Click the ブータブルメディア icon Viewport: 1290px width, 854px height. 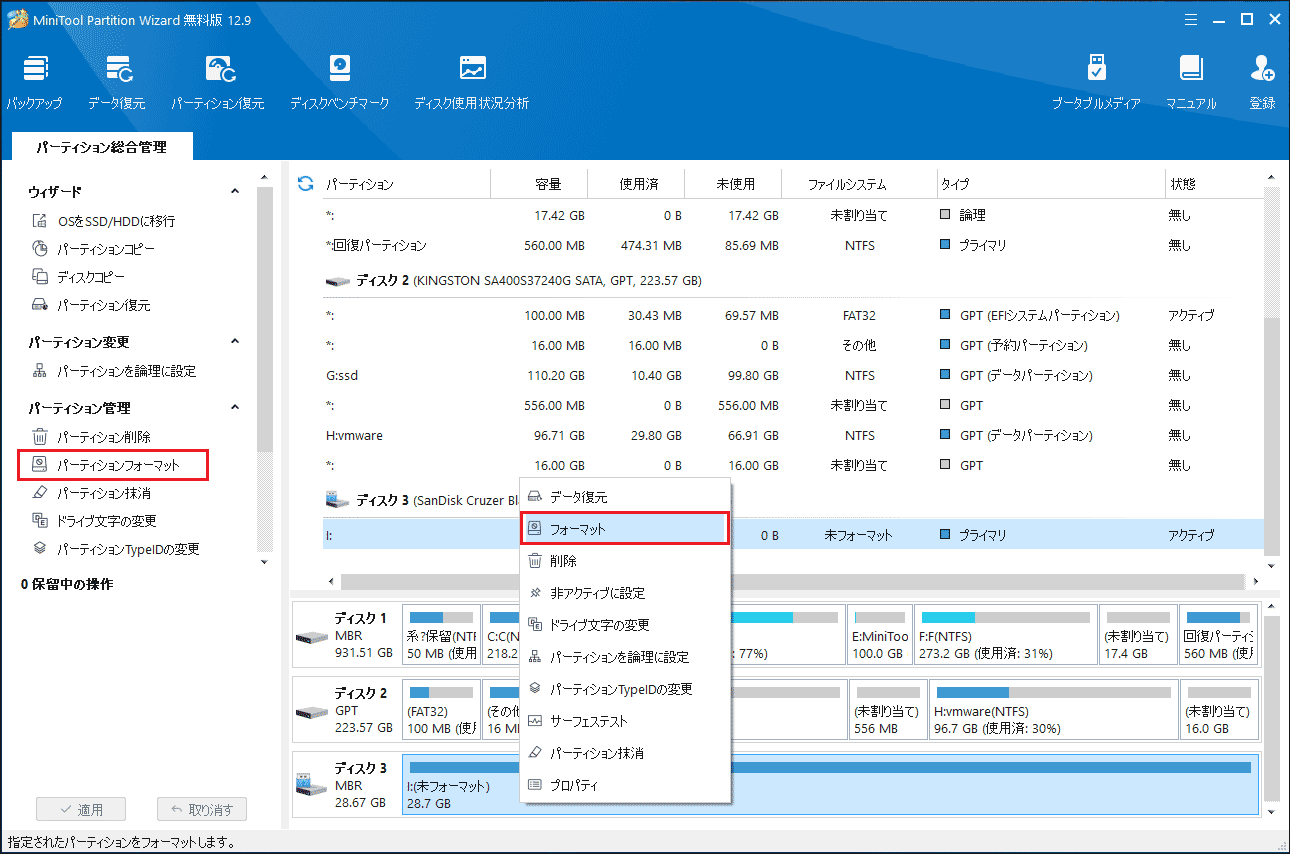1096,83
